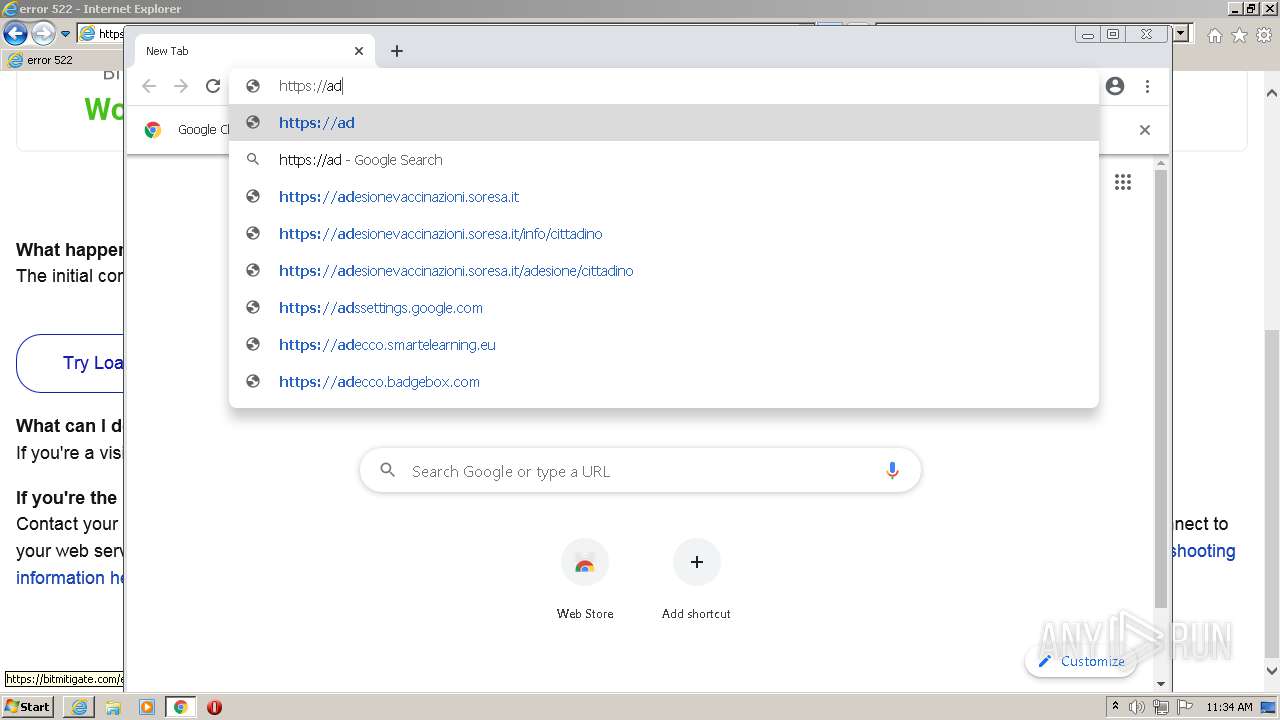Show hidden tray icons arrow
Screen dimensions: 1280x720
click(x=1115, y=707)
